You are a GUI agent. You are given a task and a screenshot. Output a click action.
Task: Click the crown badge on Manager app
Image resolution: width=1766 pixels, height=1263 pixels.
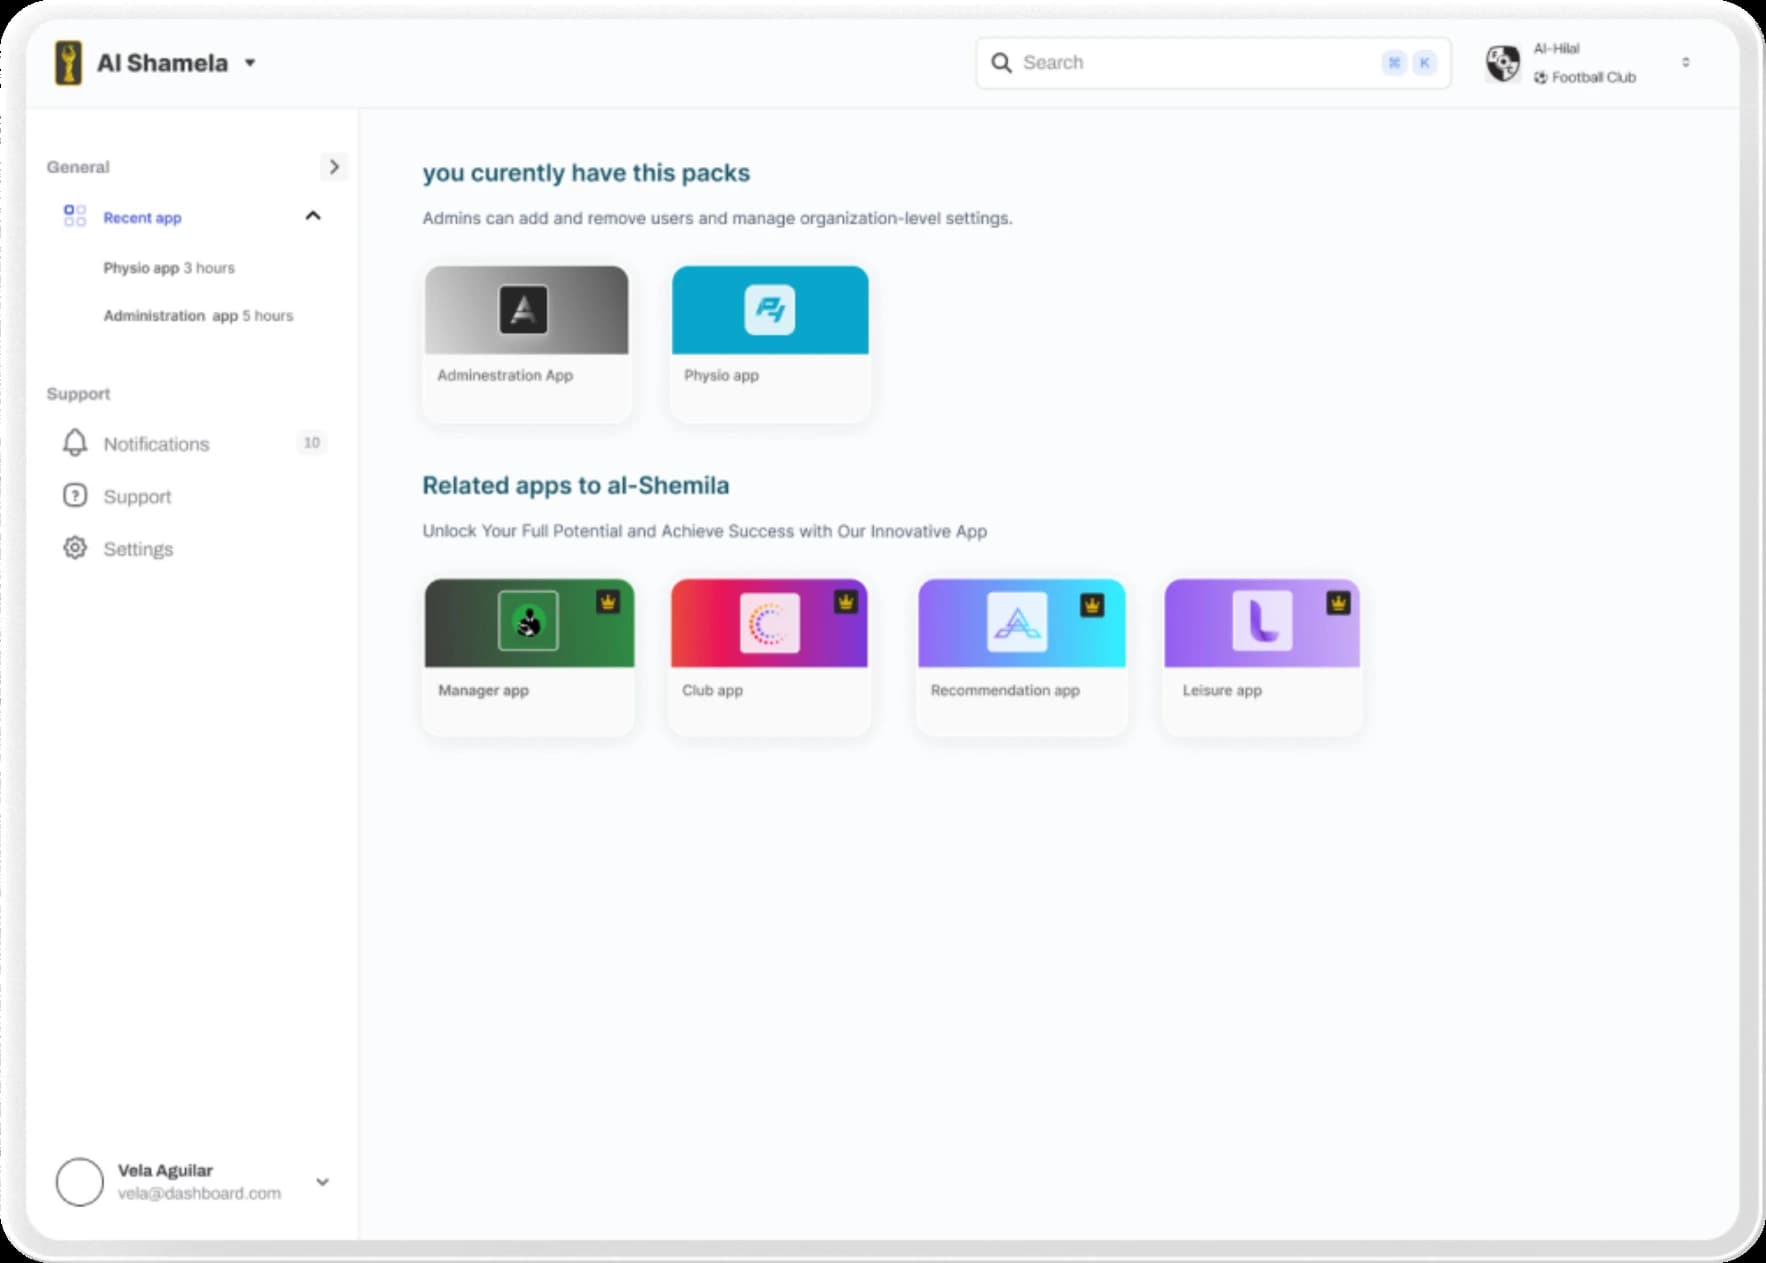pos(608,602)
